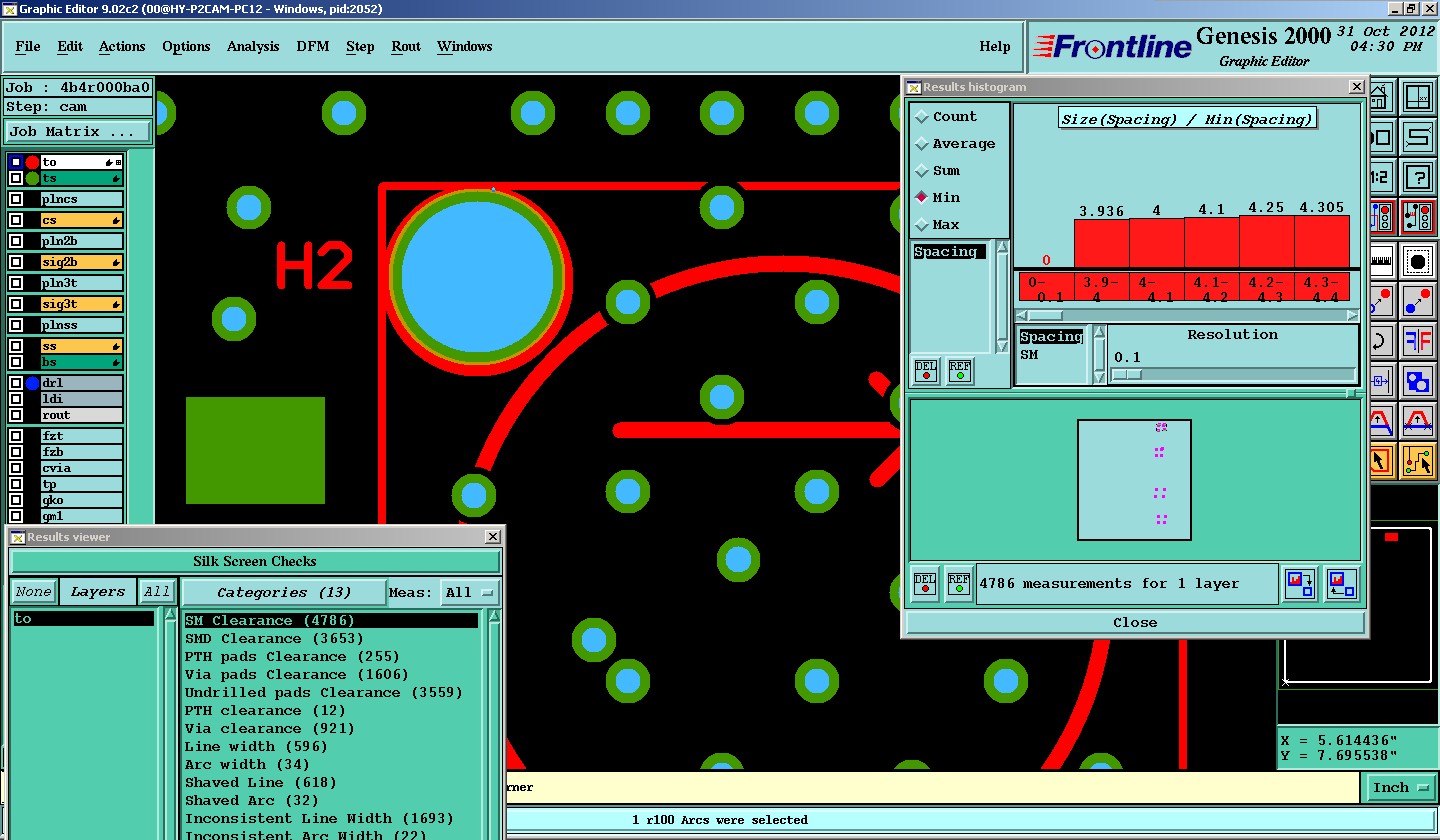Click the rotate arrow icon in right toolbar

(x=1381, y=340)
